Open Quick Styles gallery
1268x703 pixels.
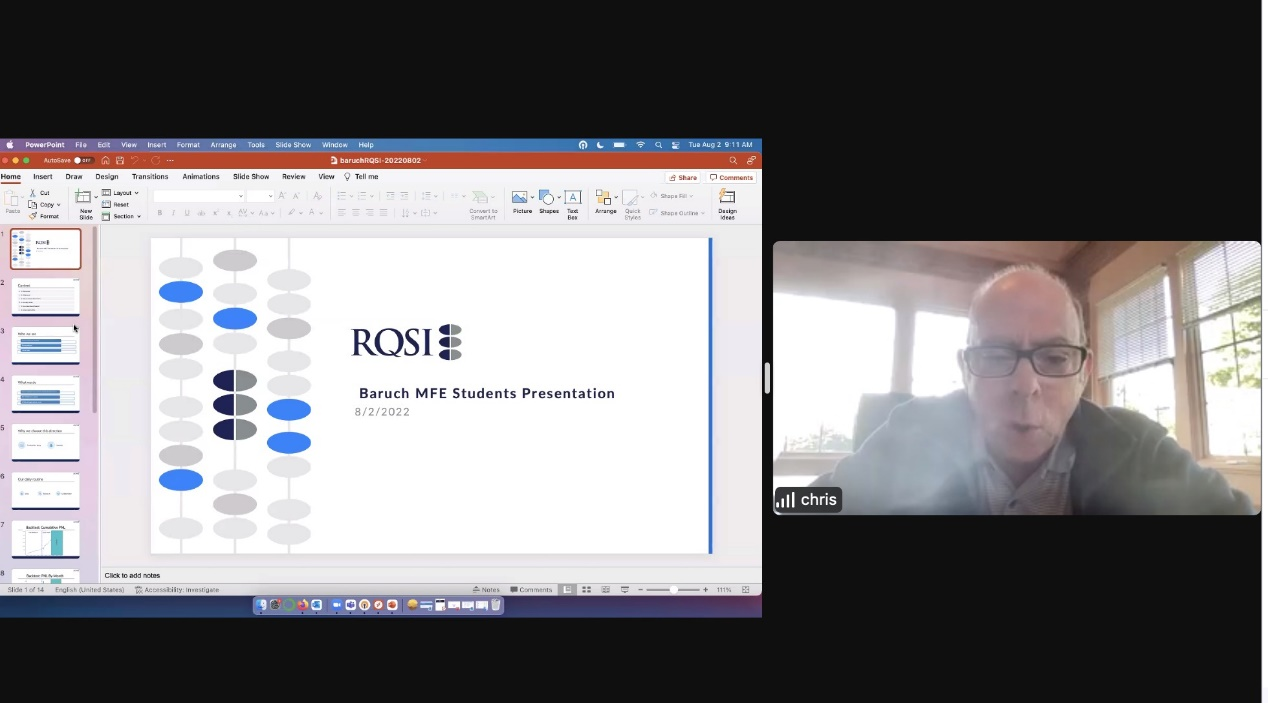point(632,204)
